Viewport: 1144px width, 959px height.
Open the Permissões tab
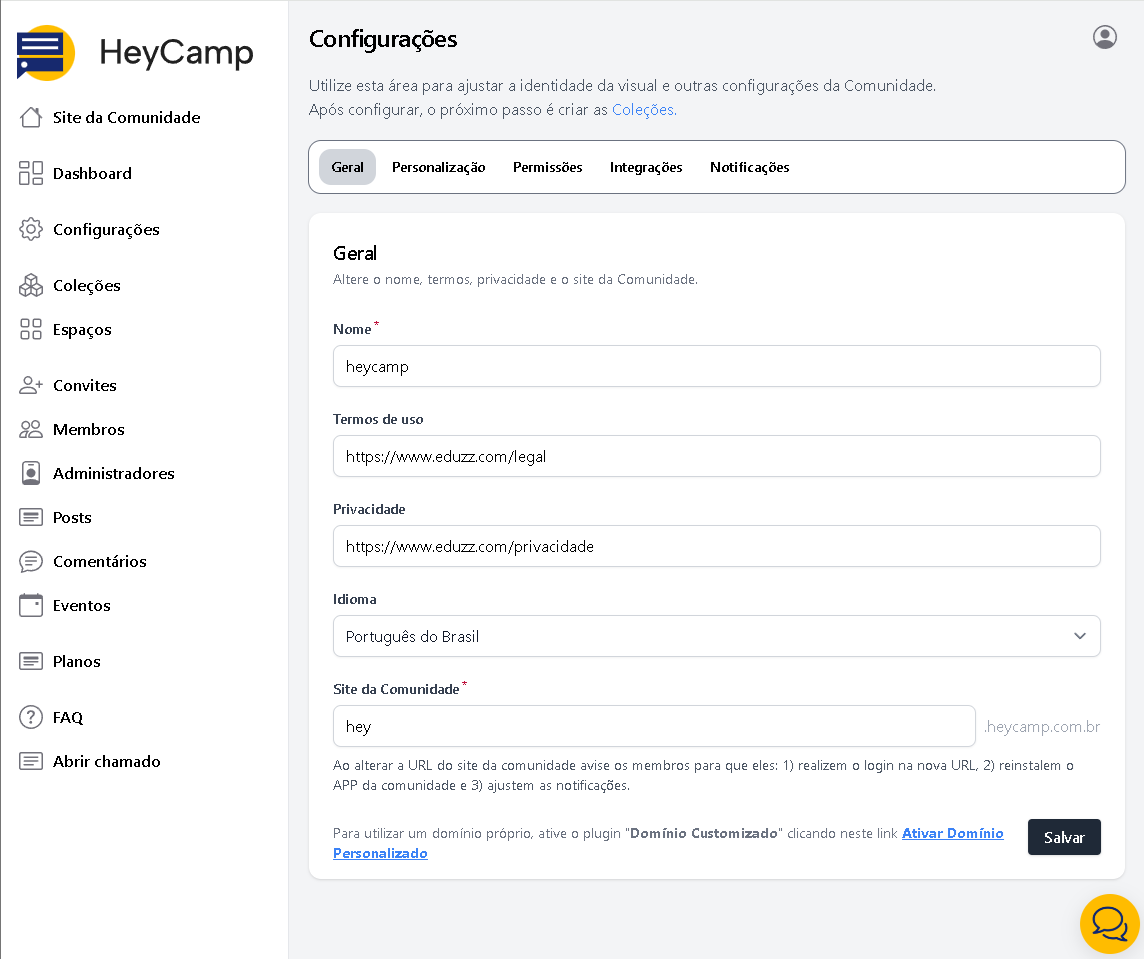547,167
